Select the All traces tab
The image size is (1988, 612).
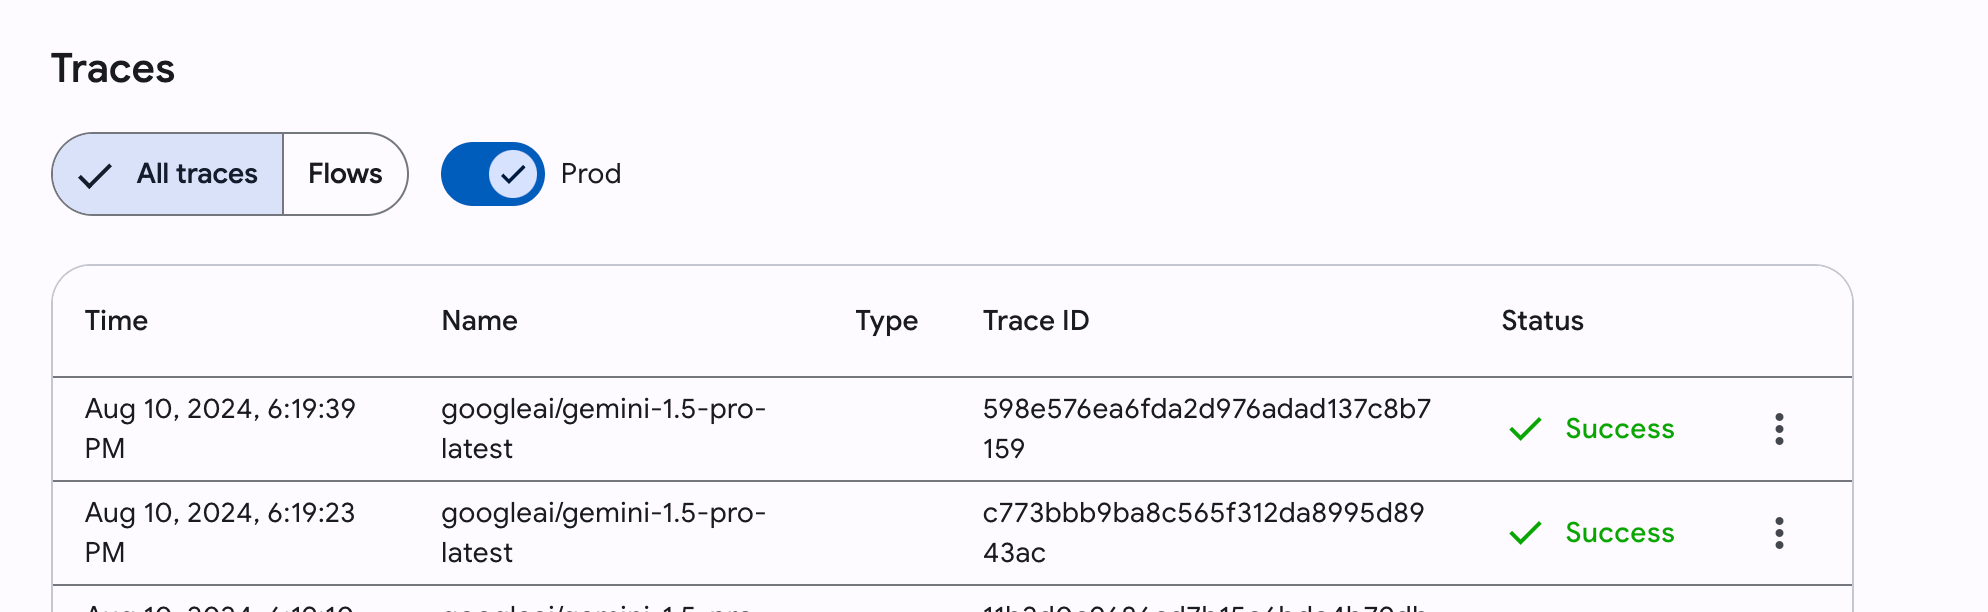[x=168, y=174]
